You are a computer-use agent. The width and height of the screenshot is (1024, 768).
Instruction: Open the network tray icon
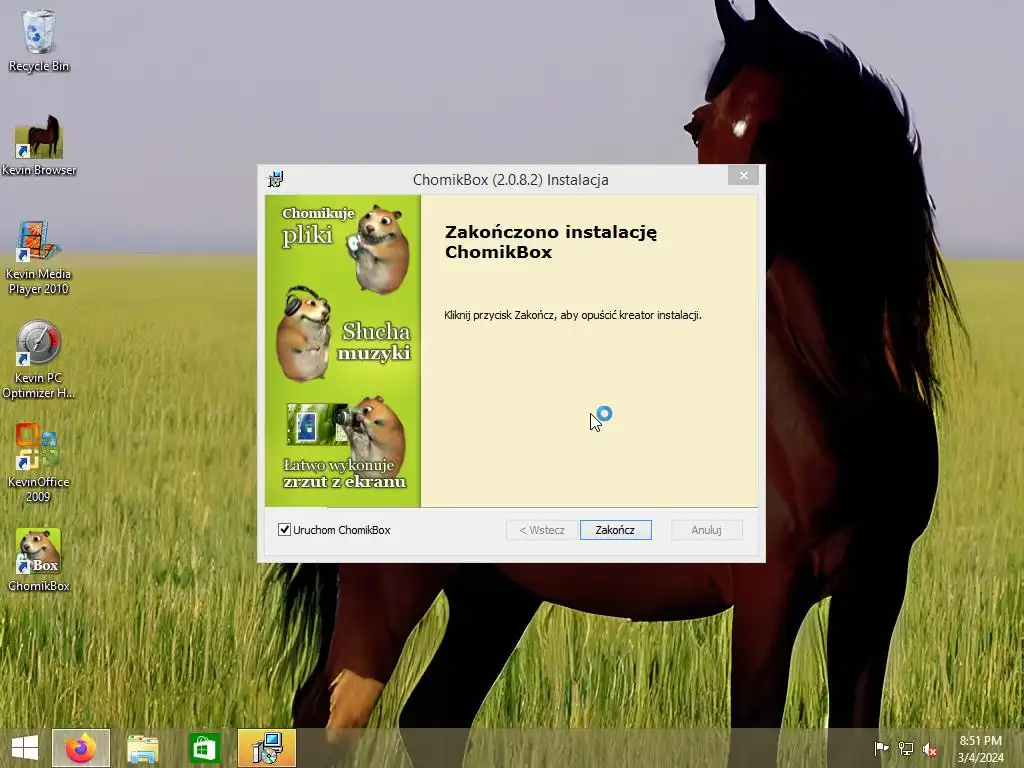pos(906,748)
